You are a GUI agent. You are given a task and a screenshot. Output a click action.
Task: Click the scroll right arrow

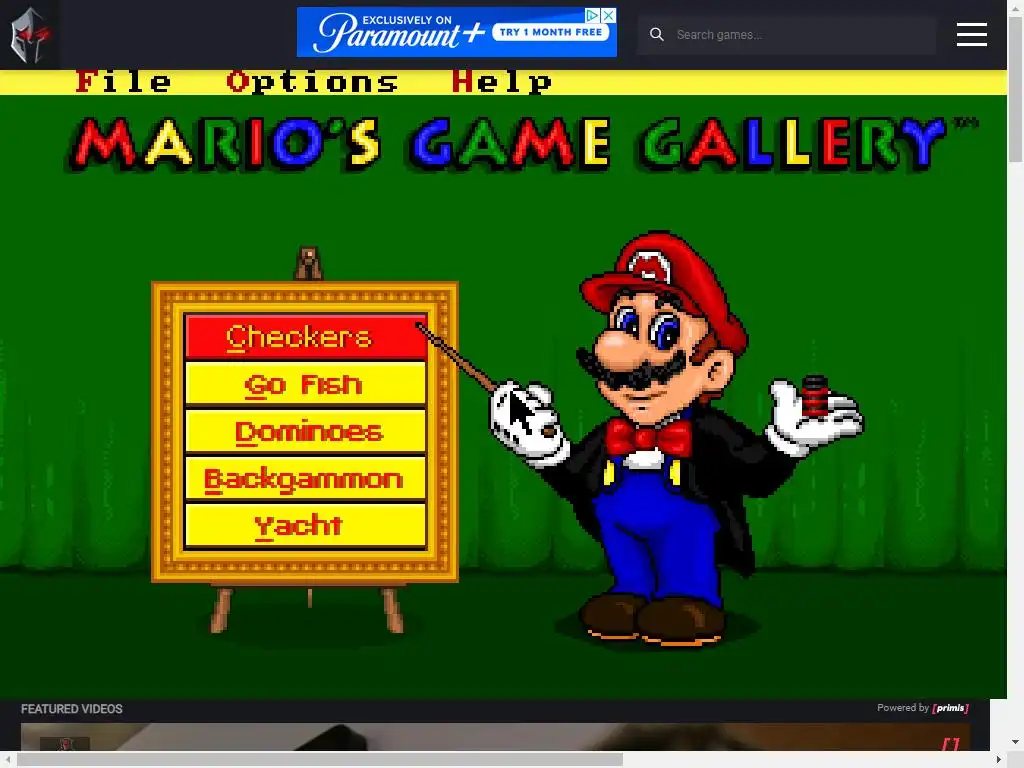tap(999, 760)
